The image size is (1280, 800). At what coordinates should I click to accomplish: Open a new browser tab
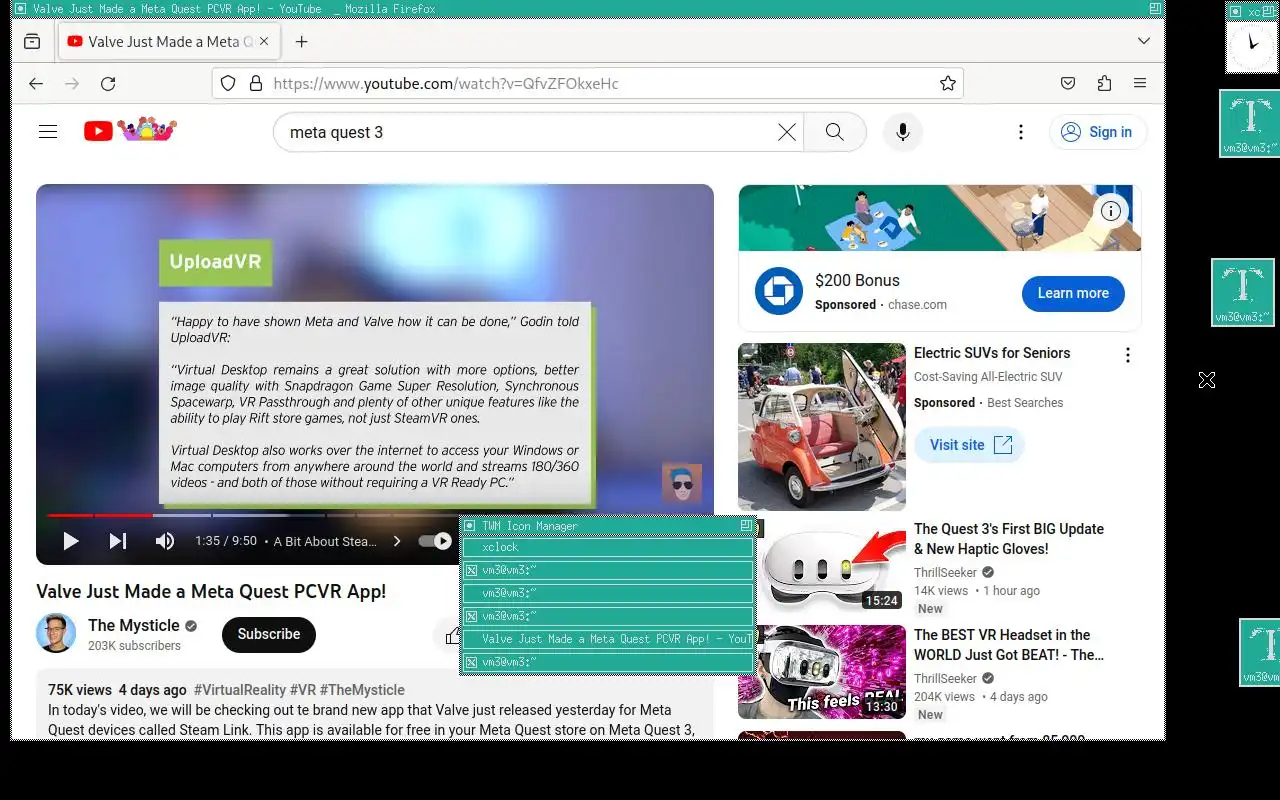(301, 41)
